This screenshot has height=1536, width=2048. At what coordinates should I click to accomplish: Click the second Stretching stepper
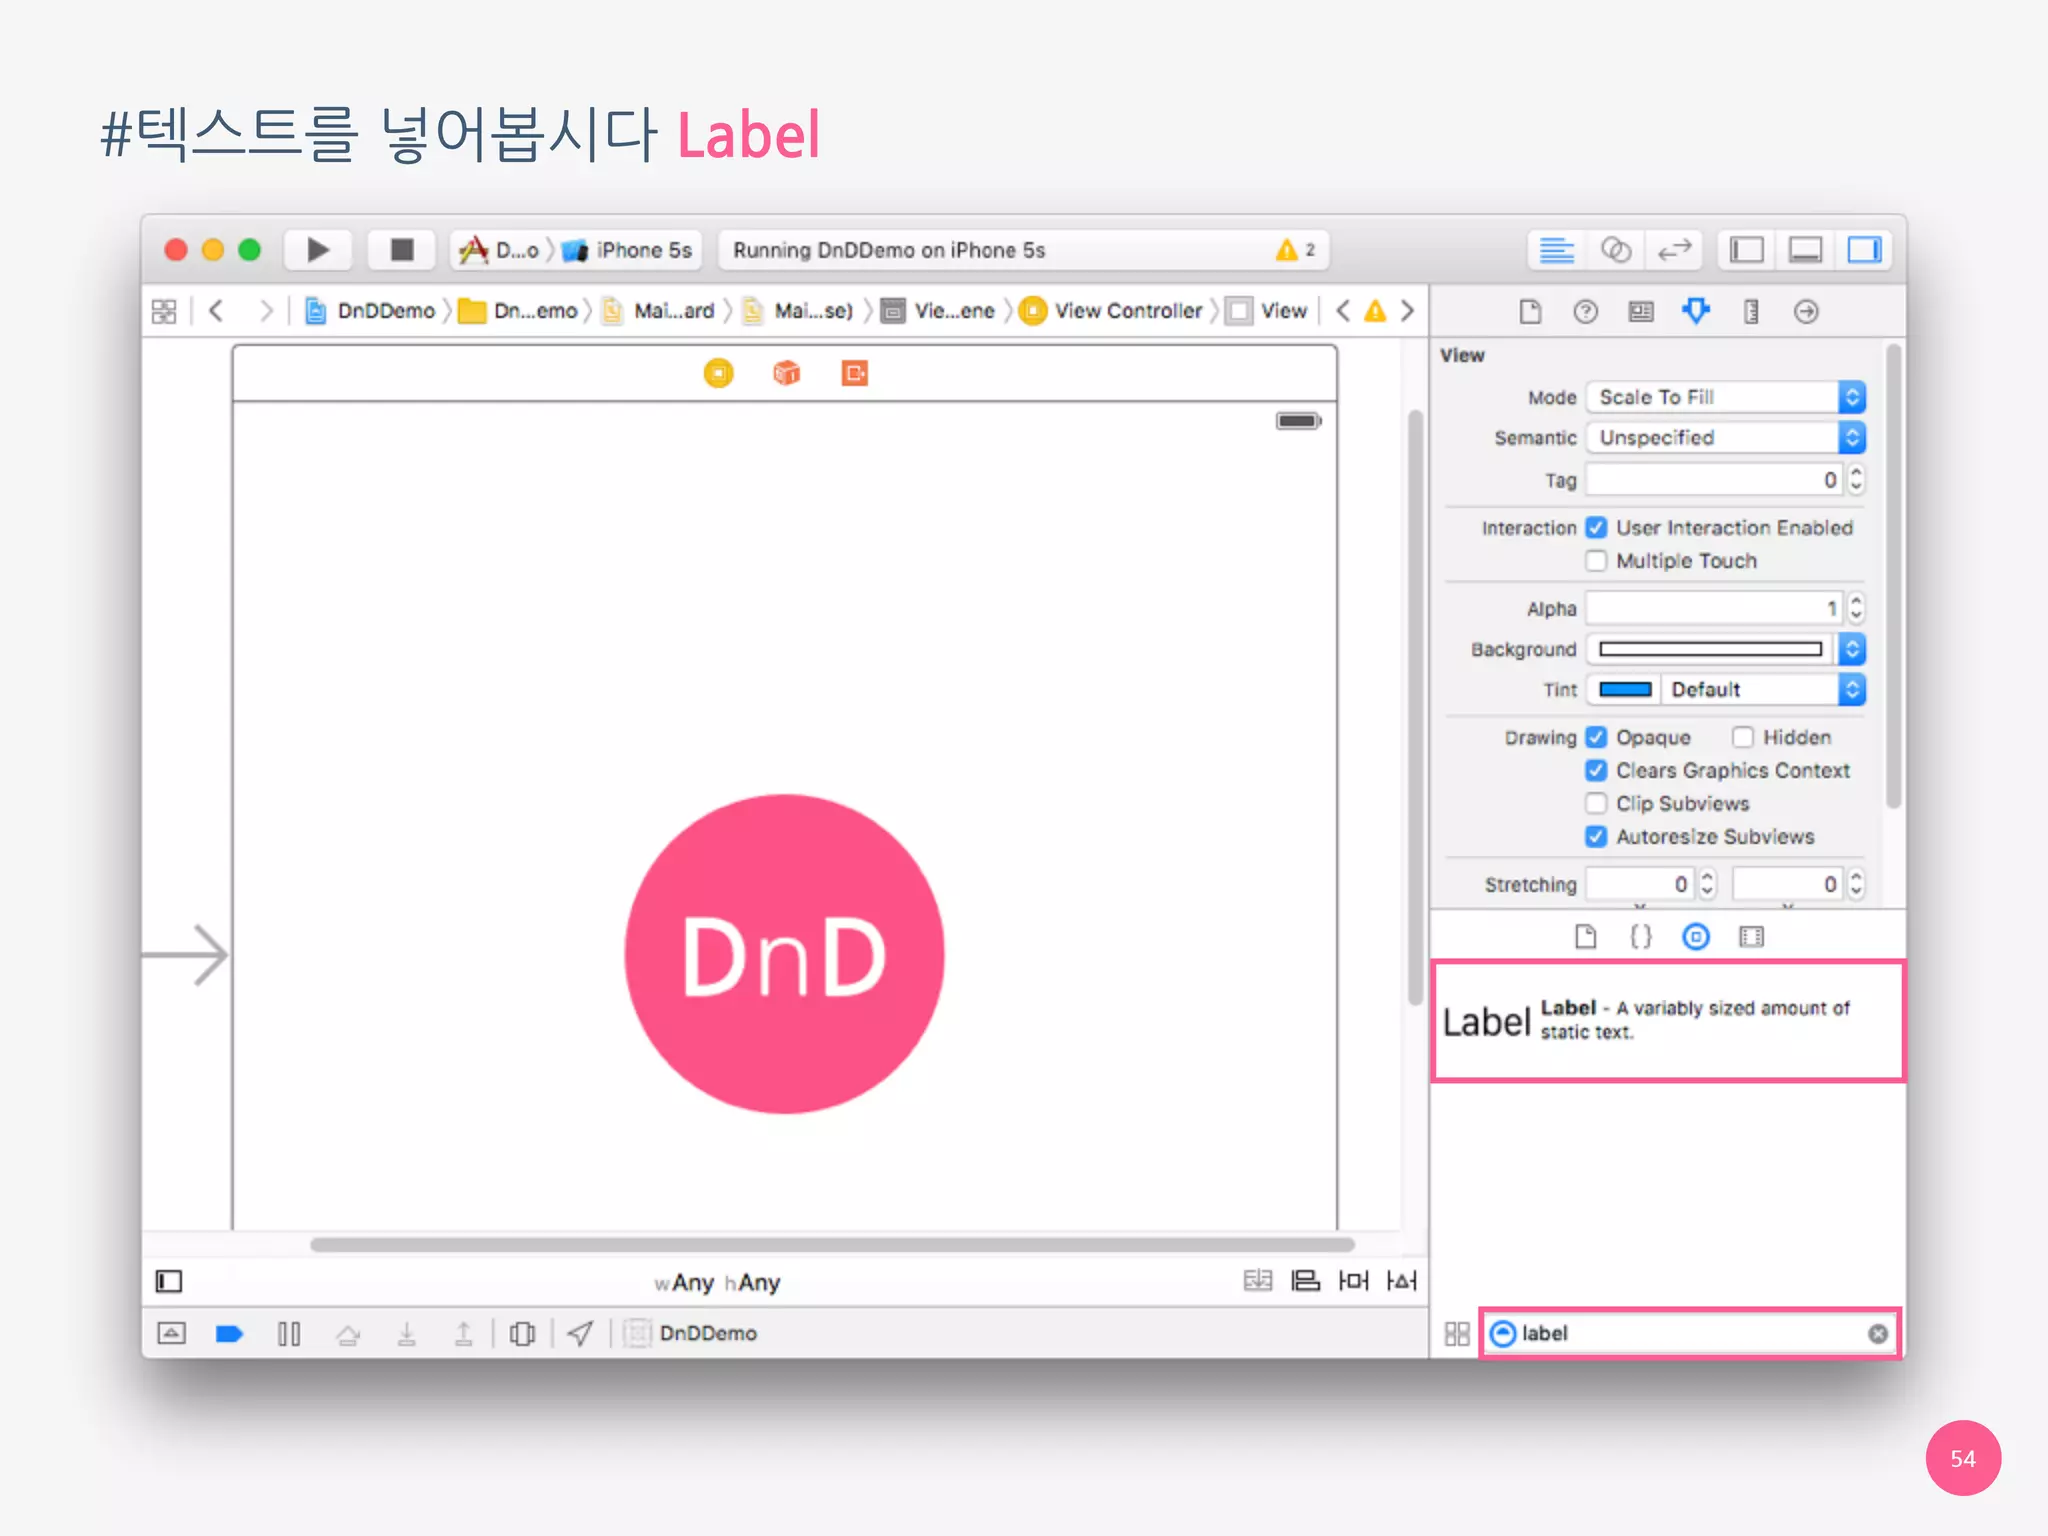click(x=1856, y=884)
